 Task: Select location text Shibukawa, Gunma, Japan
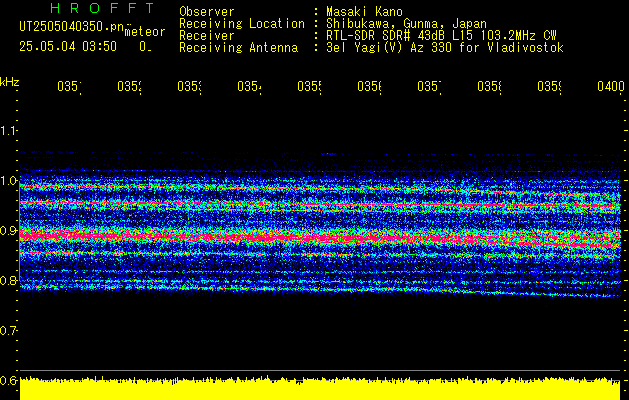(406, 24)
